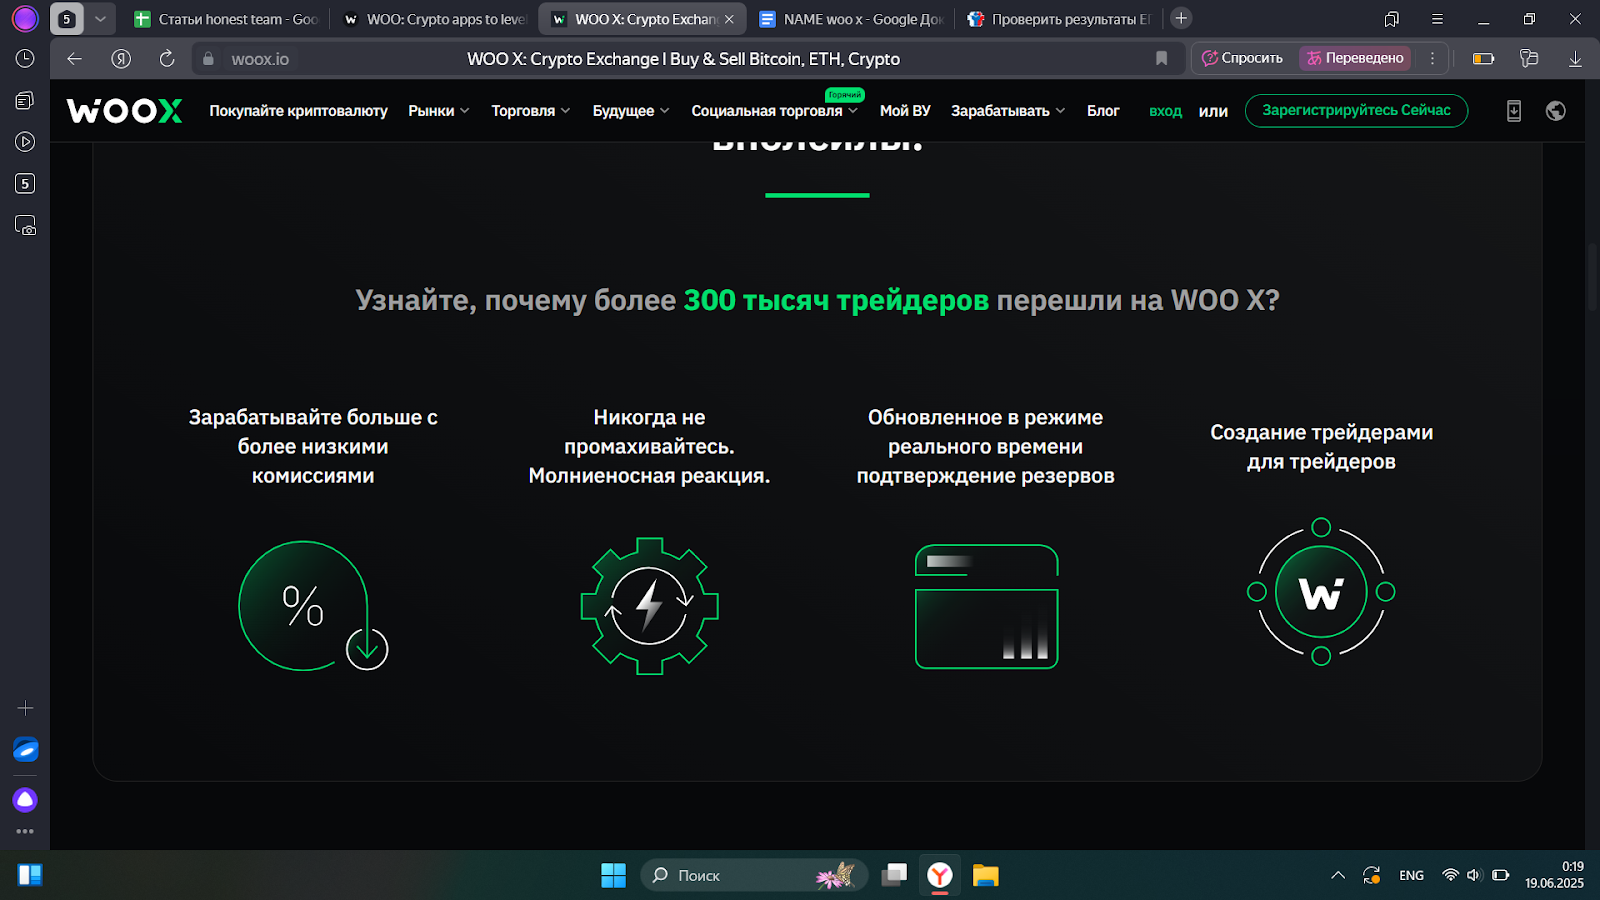Launch the Alice assistant icon
The height and width of the screenshot is (900, 1600).
tap(25, 800)
